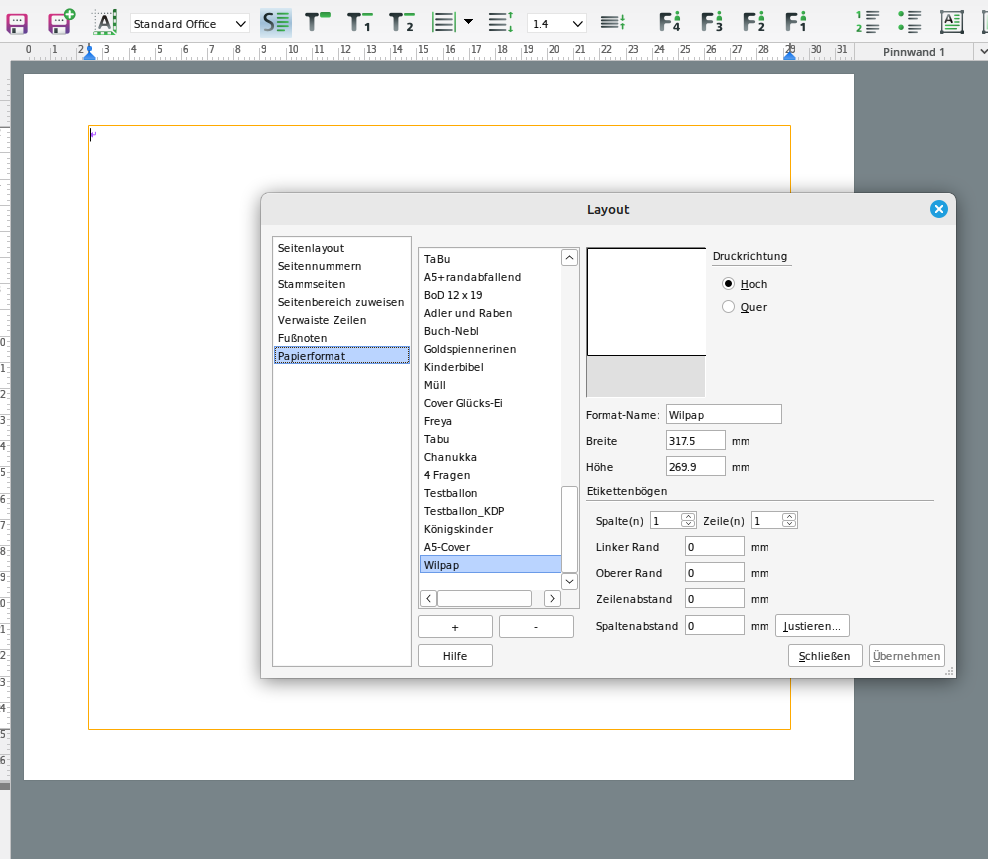Image resolution: width=988 pixels, height=859 pixels.
Task: Choose Kinderbibel from the paper format list
Action: [453, 367]
